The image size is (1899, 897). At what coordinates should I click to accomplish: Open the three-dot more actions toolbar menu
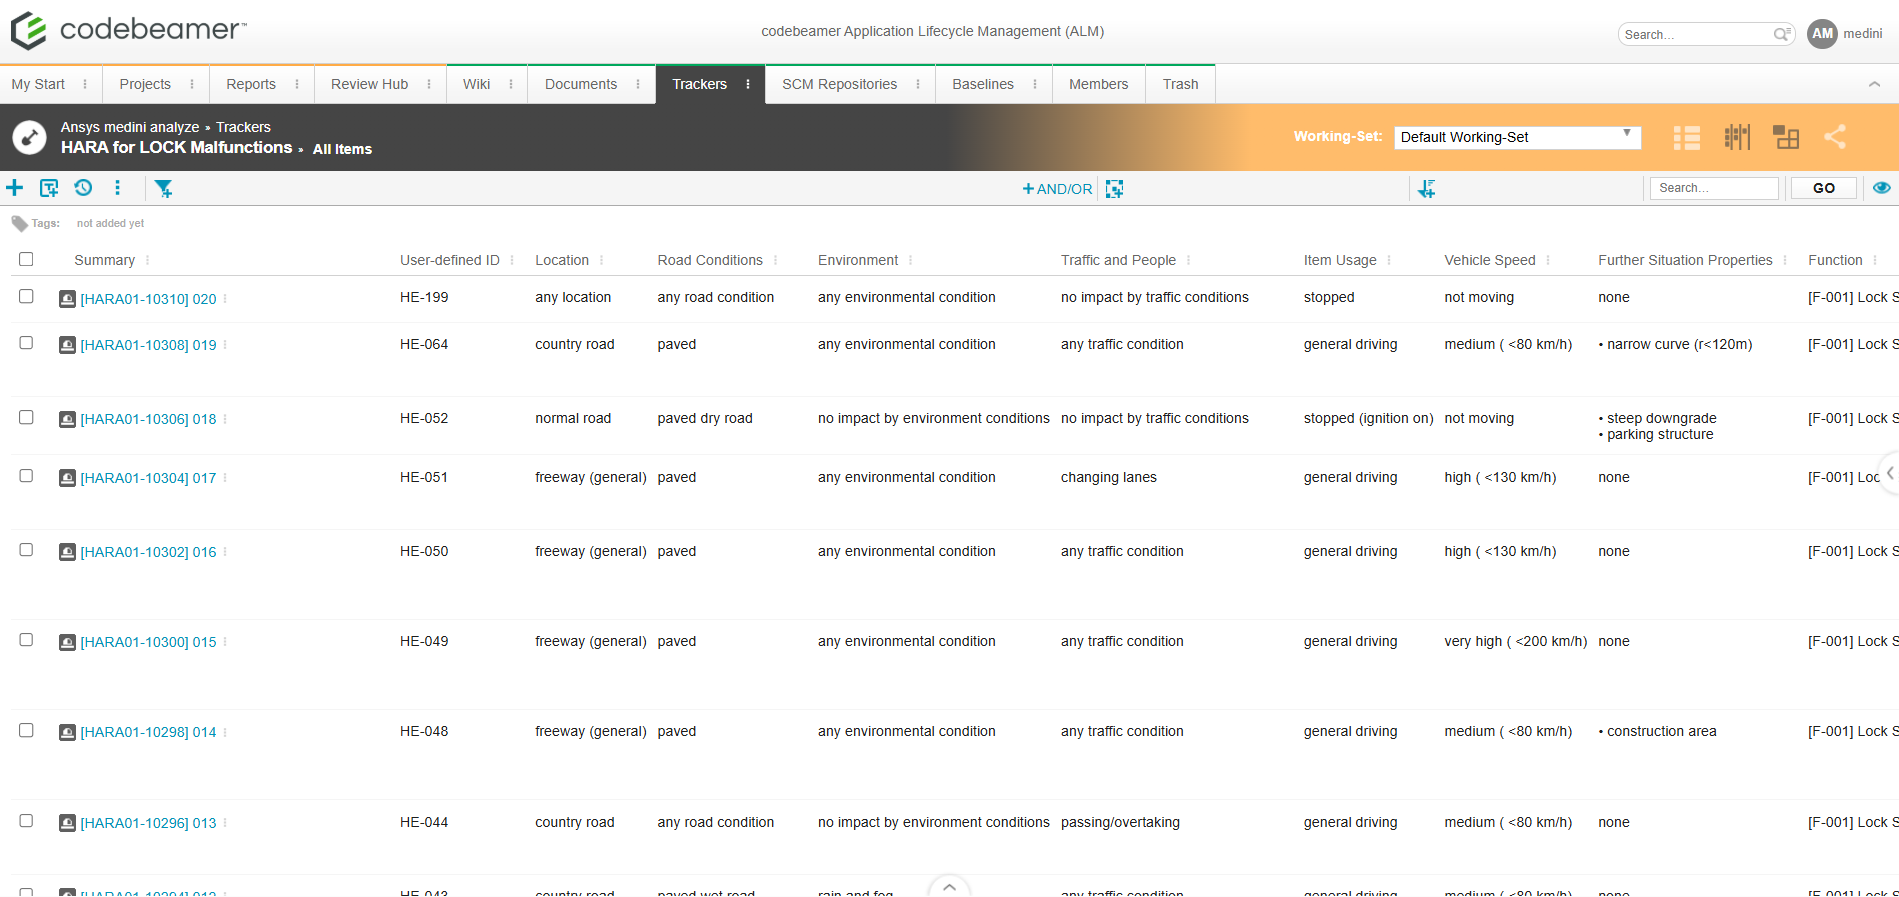click(x=117, y=188)
